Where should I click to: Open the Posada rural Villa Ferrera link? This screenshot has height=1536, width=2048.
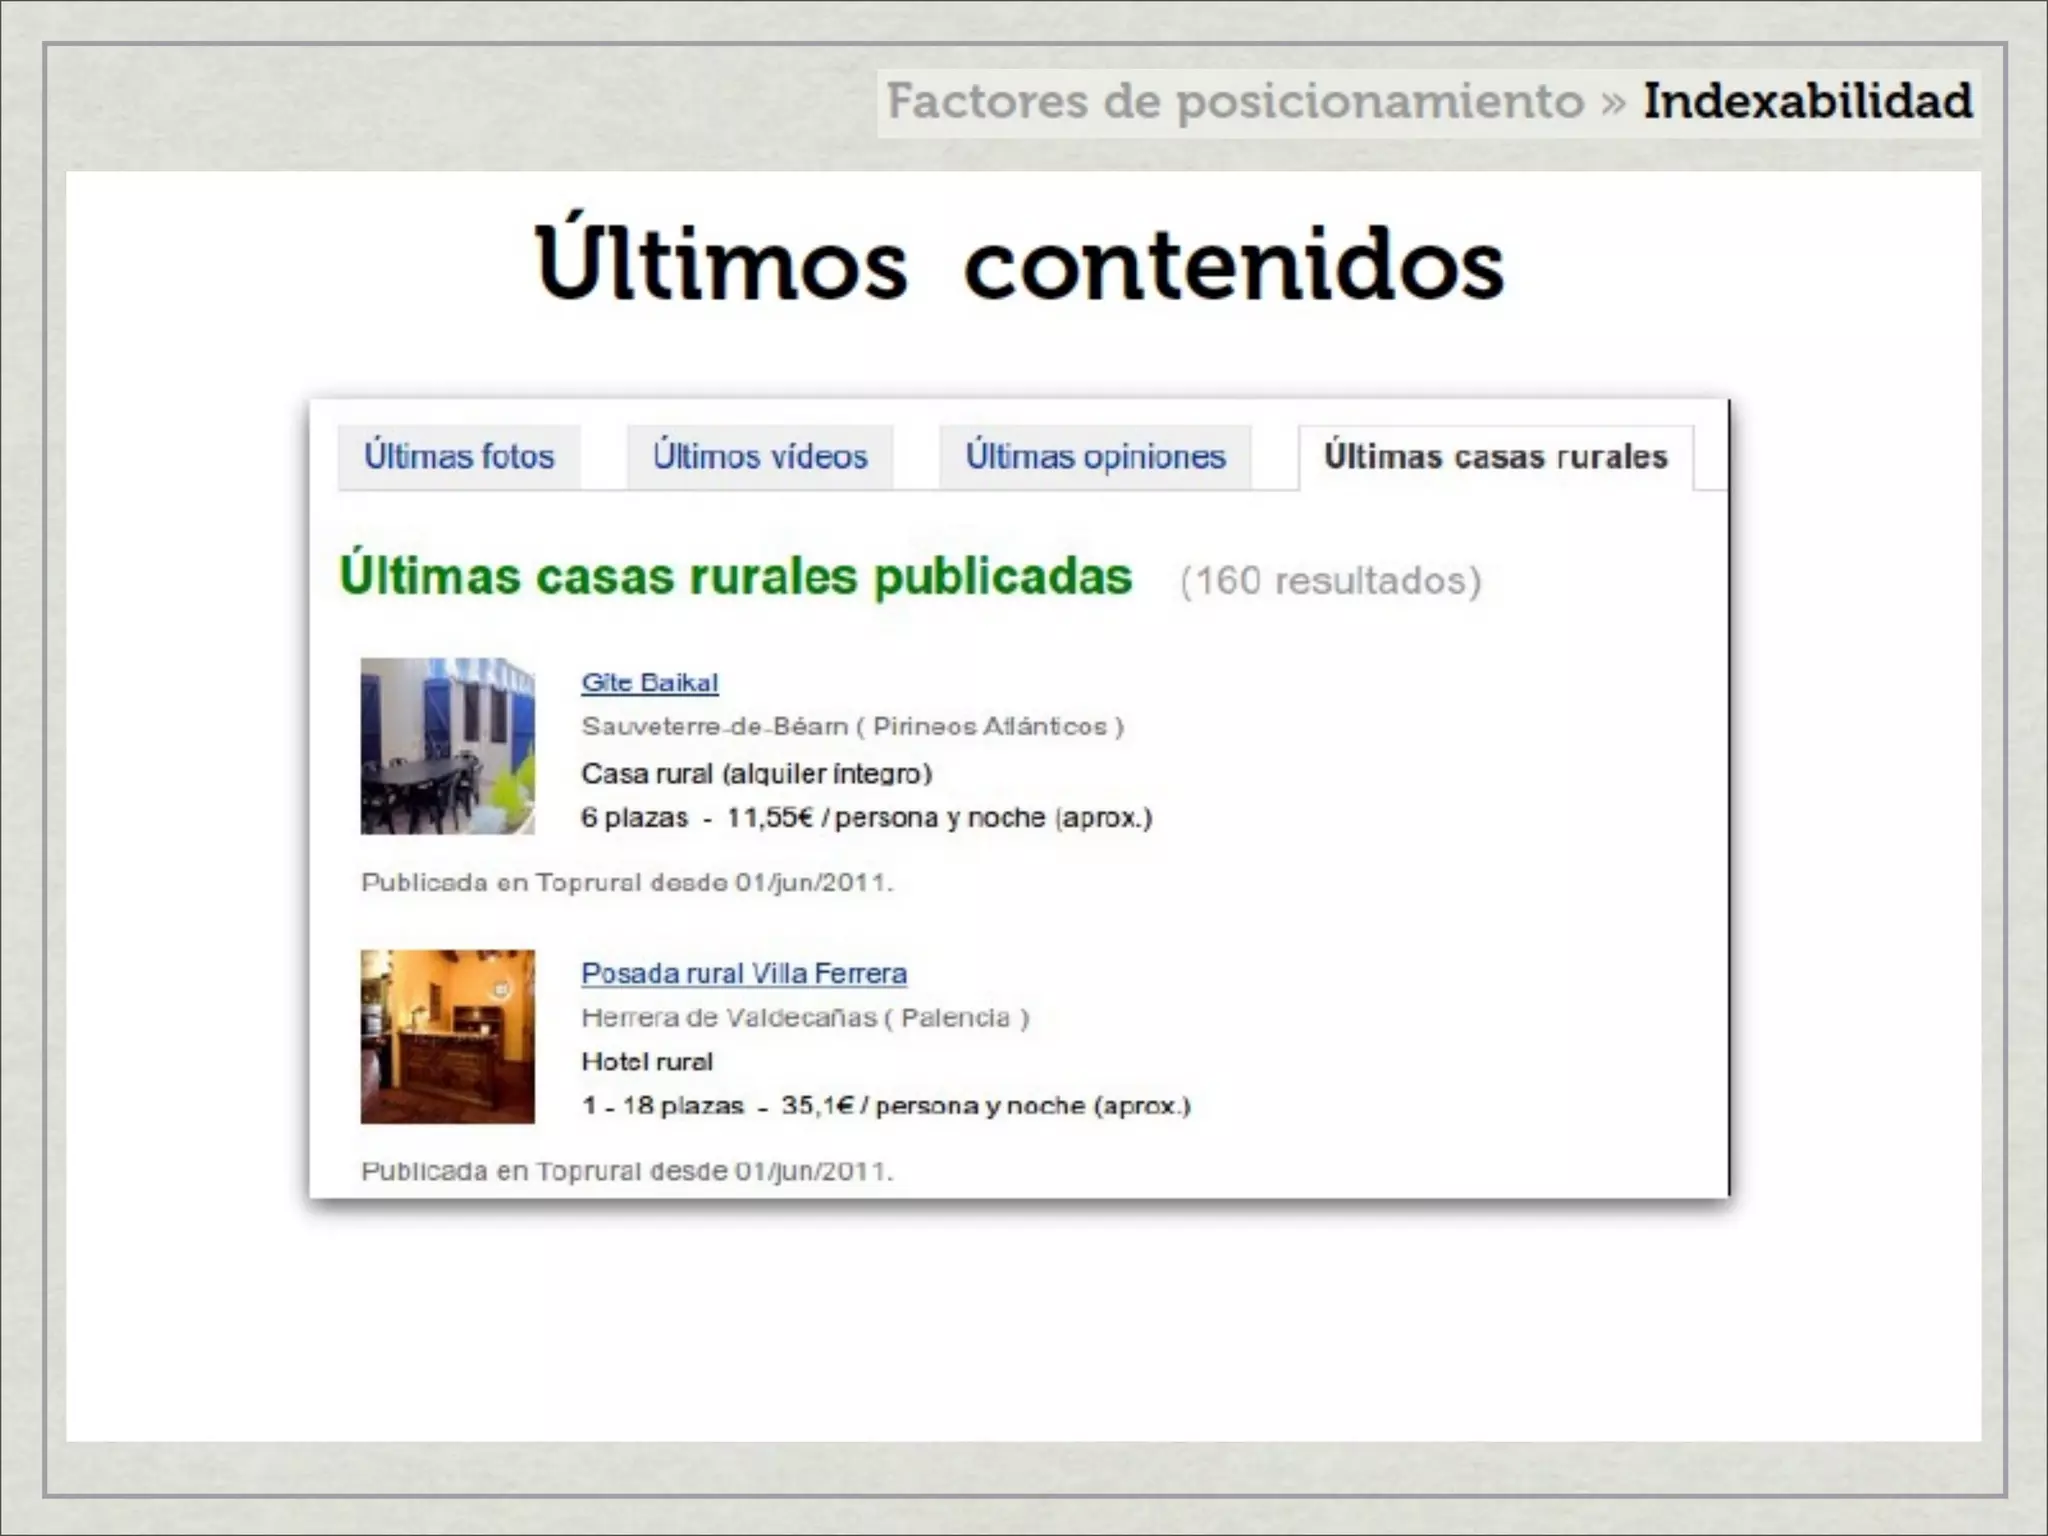(x=744, y=973)
